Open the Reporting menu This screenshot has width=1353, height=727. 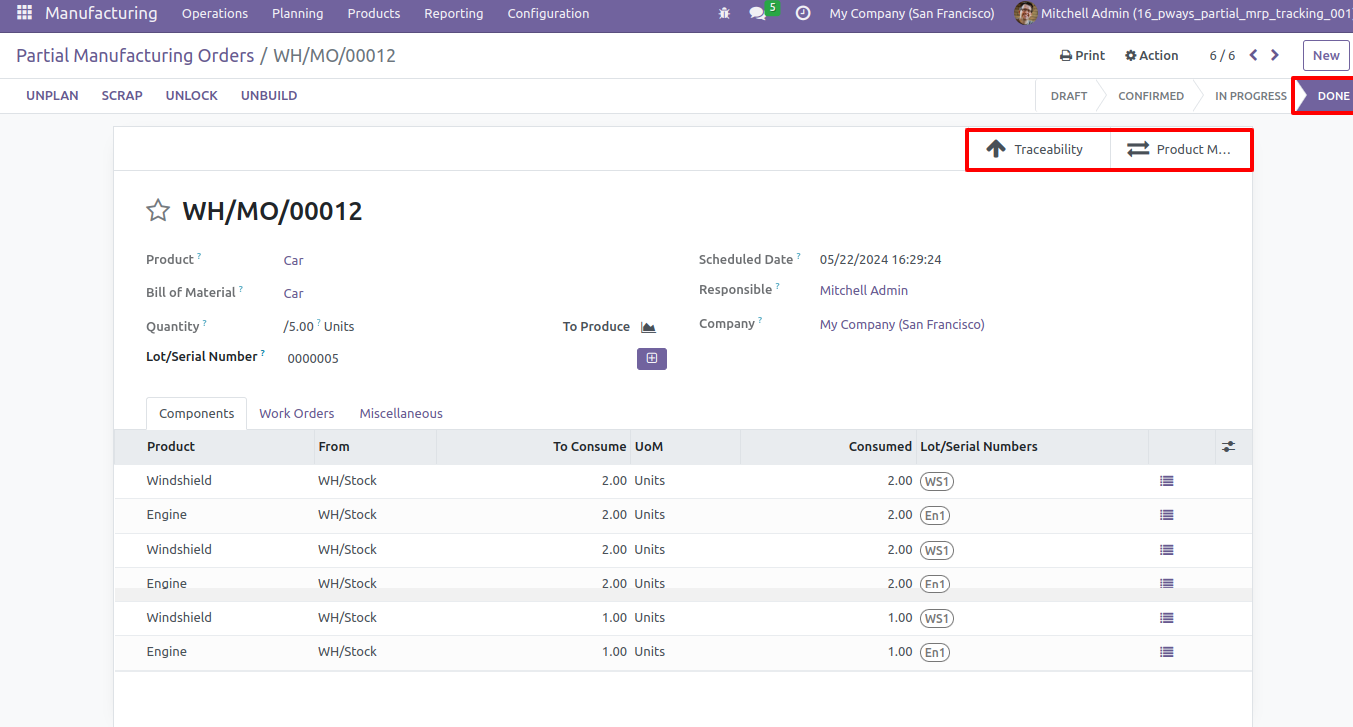453,14
